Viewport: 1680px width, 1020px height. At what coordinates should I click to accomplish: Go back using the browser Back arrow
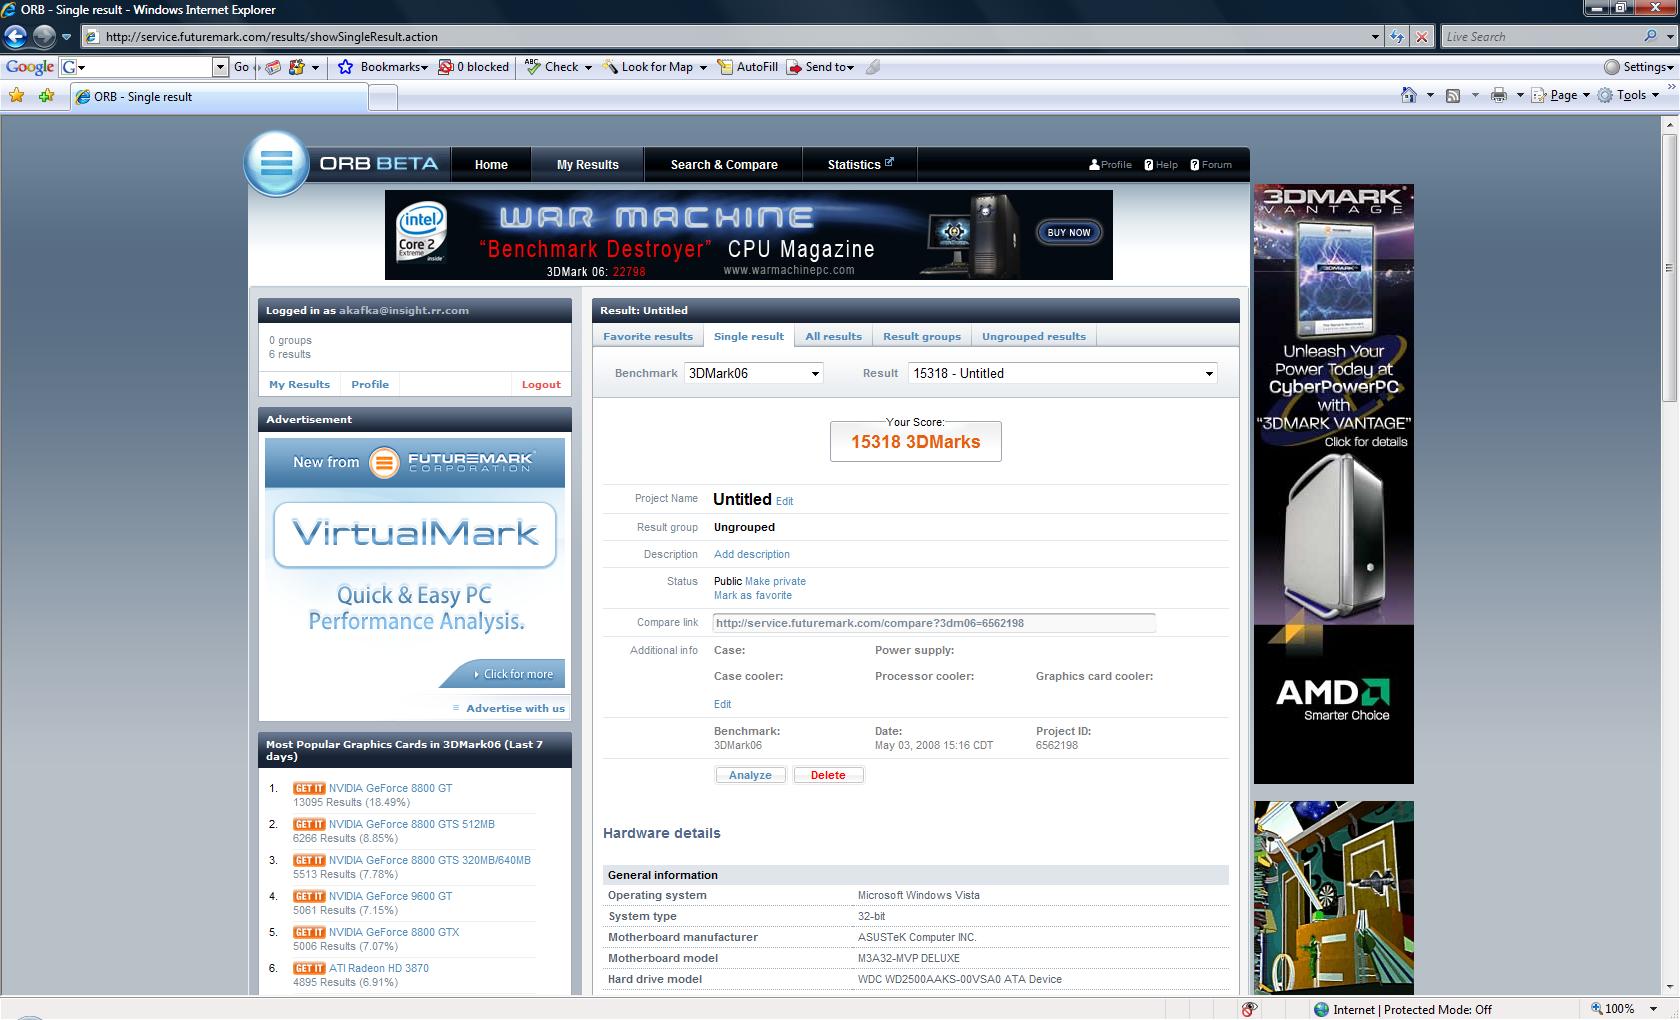click(15, 37)
